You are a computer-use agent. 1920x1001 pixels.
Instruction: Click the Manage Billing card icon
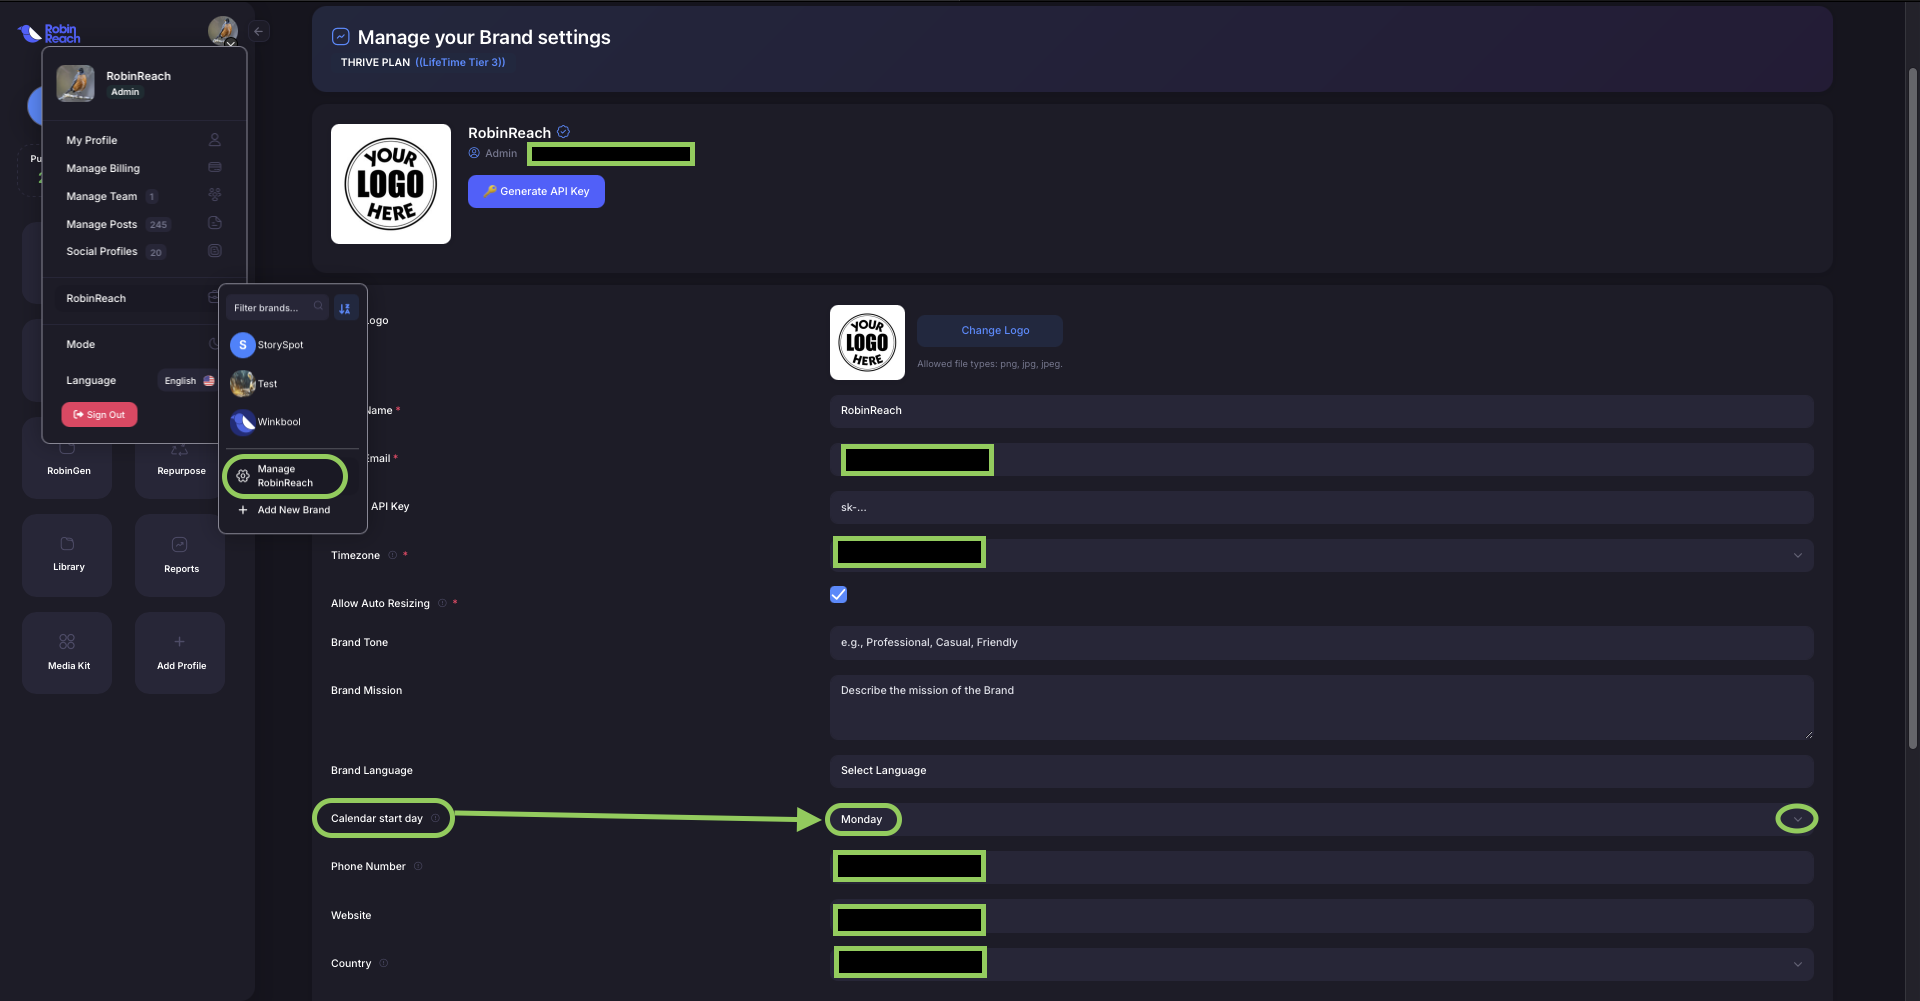point(214,168)
